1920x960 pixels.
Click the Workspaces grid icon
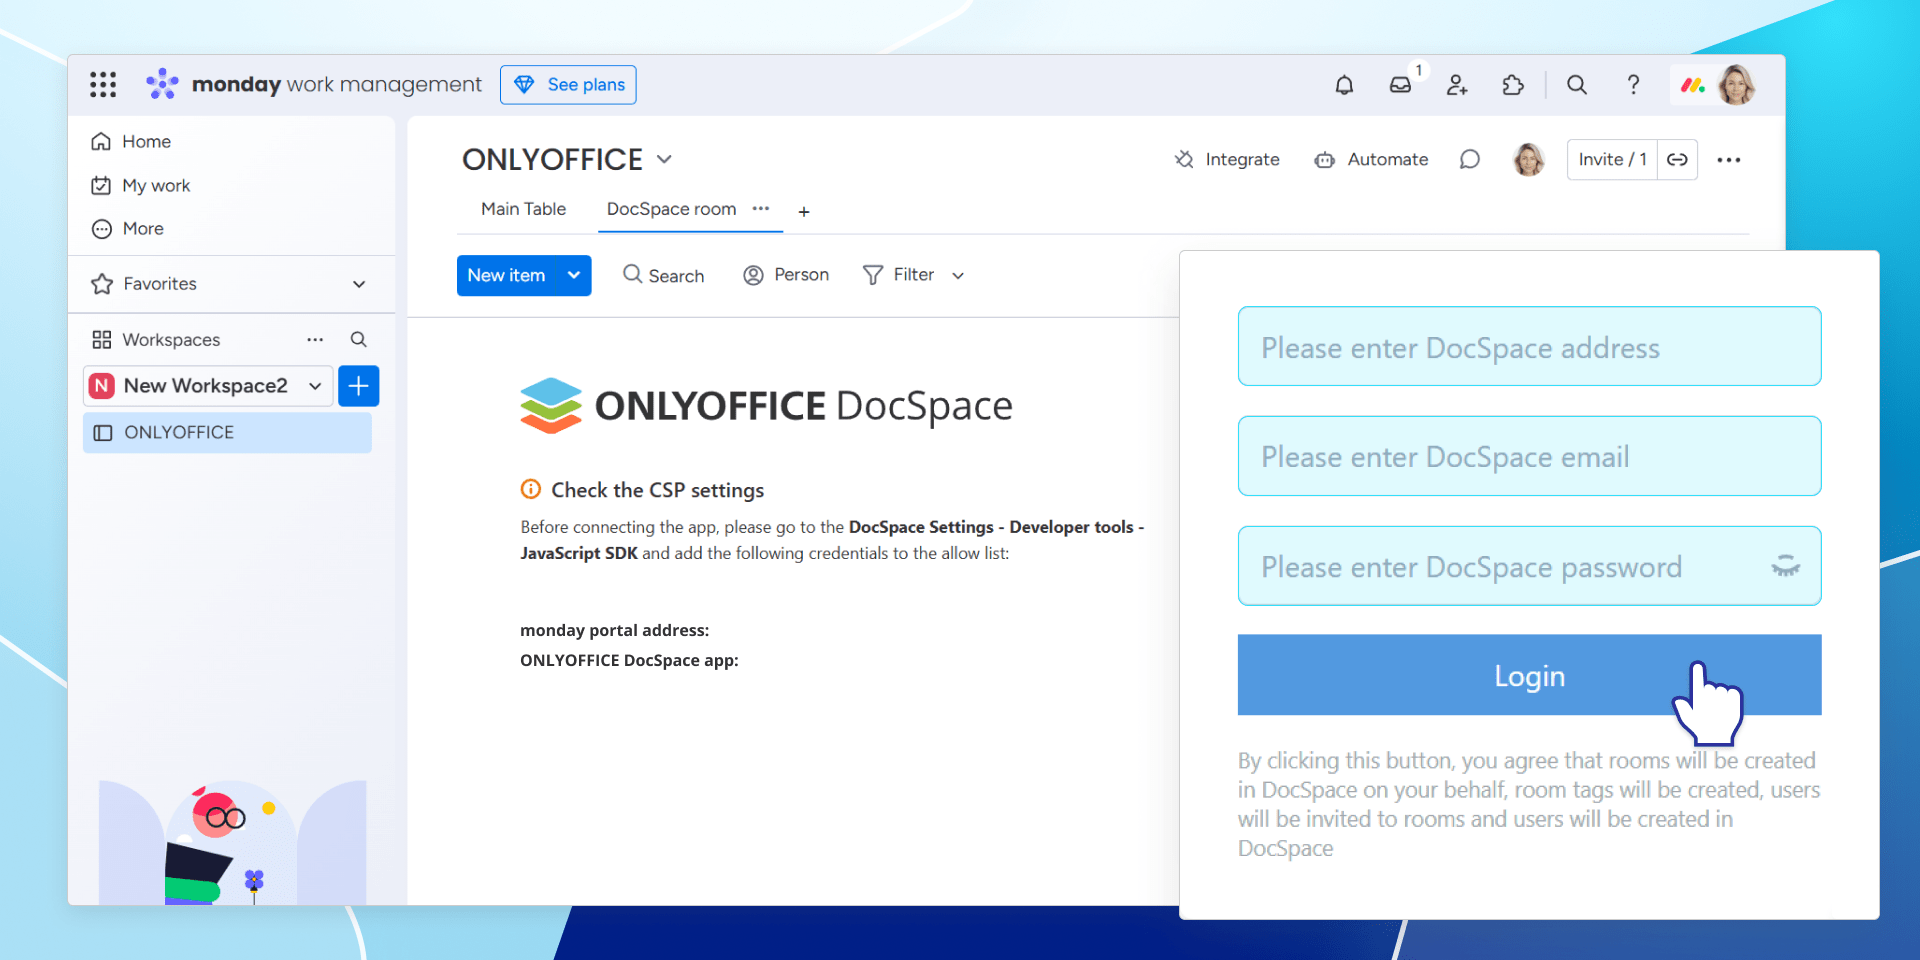pyautogui.click(x=102, y=340)
